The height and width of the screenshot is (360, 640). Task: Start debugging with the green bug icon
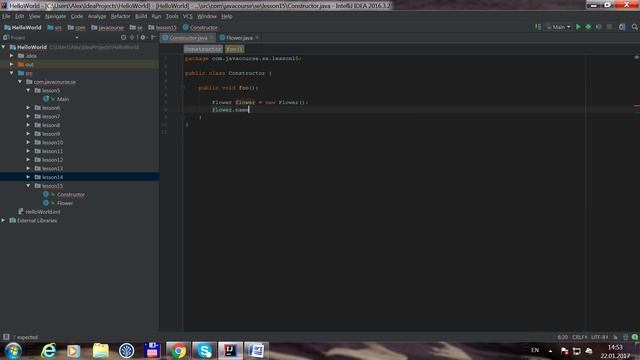click(588, 27)
